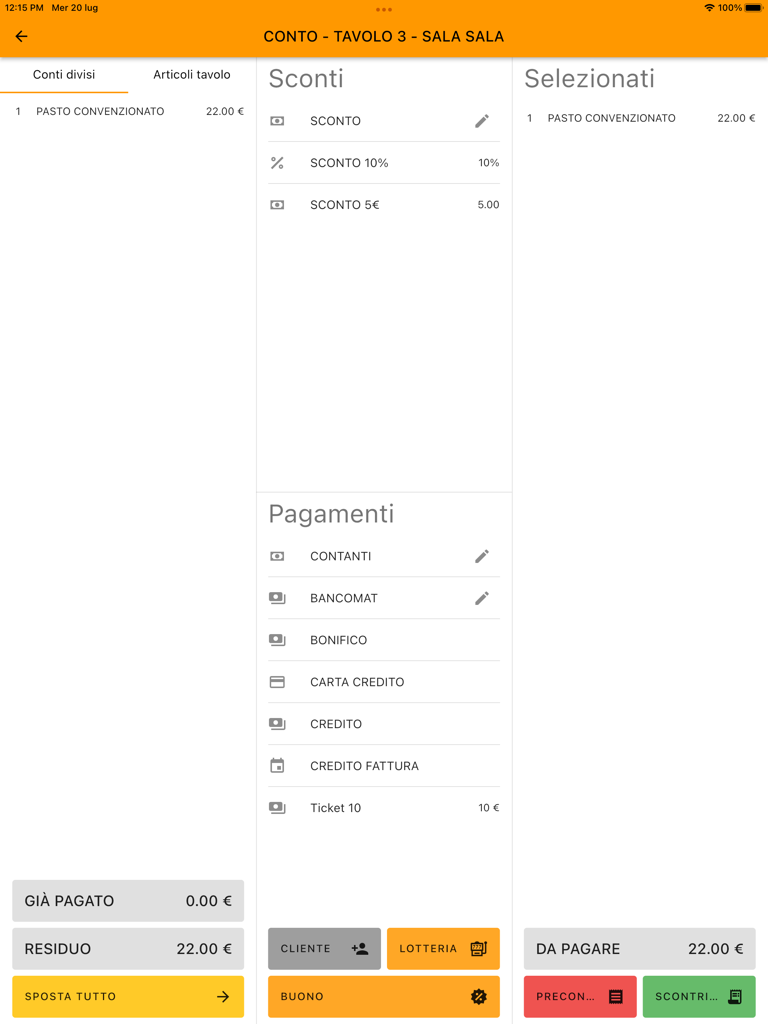
Task: Switch to the Conti divisi tab
Action: (64, 75)
